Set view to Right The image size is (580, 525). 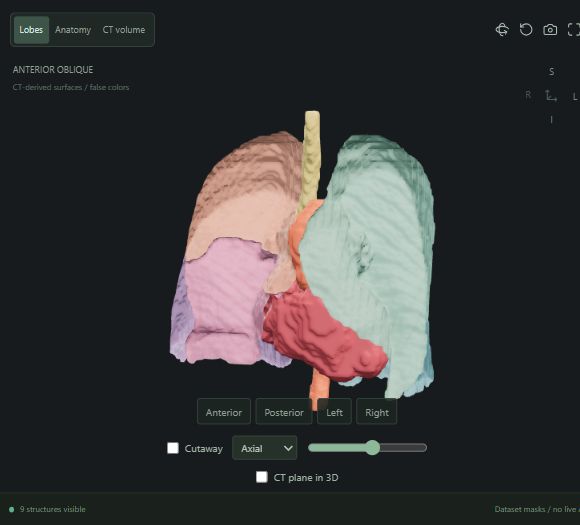pyautogui.click(x=377, y=412)
